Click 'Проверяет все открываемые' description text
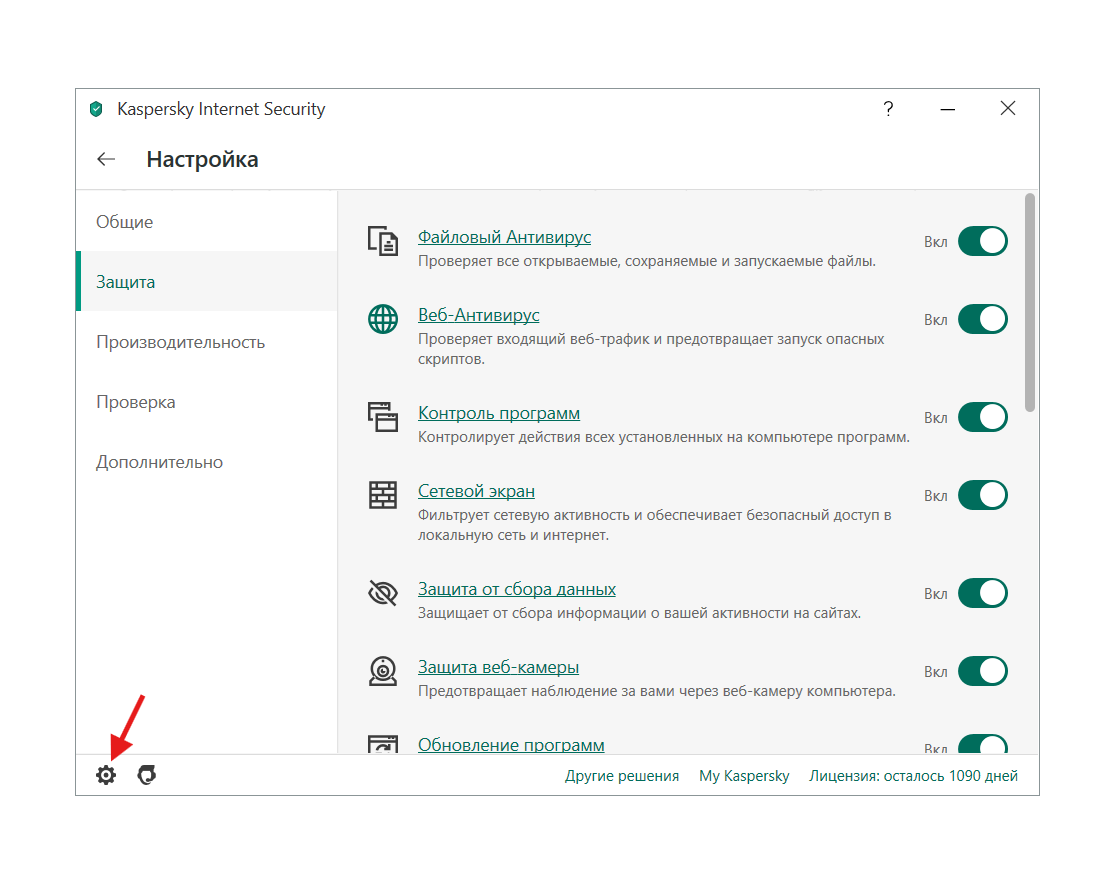Image resolution: width=1107 pixels, height=876 pixels. (x=647, y=261)
